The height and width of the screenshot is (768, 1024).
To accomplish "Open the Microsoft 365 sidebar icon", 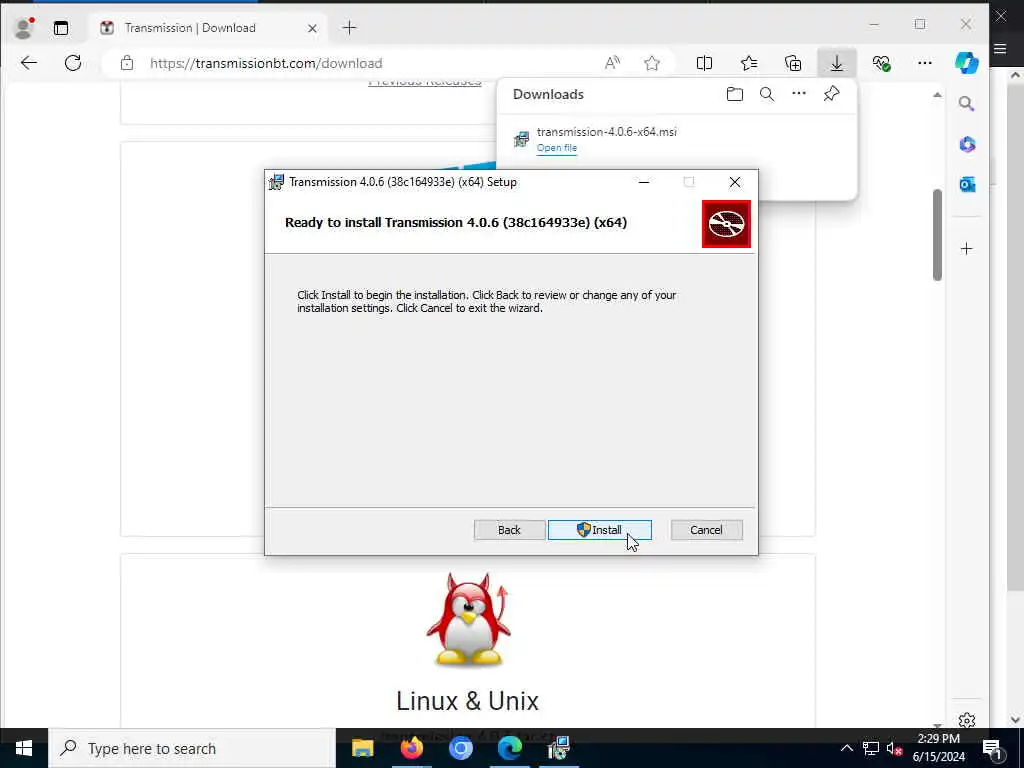I will click(967, 144).
